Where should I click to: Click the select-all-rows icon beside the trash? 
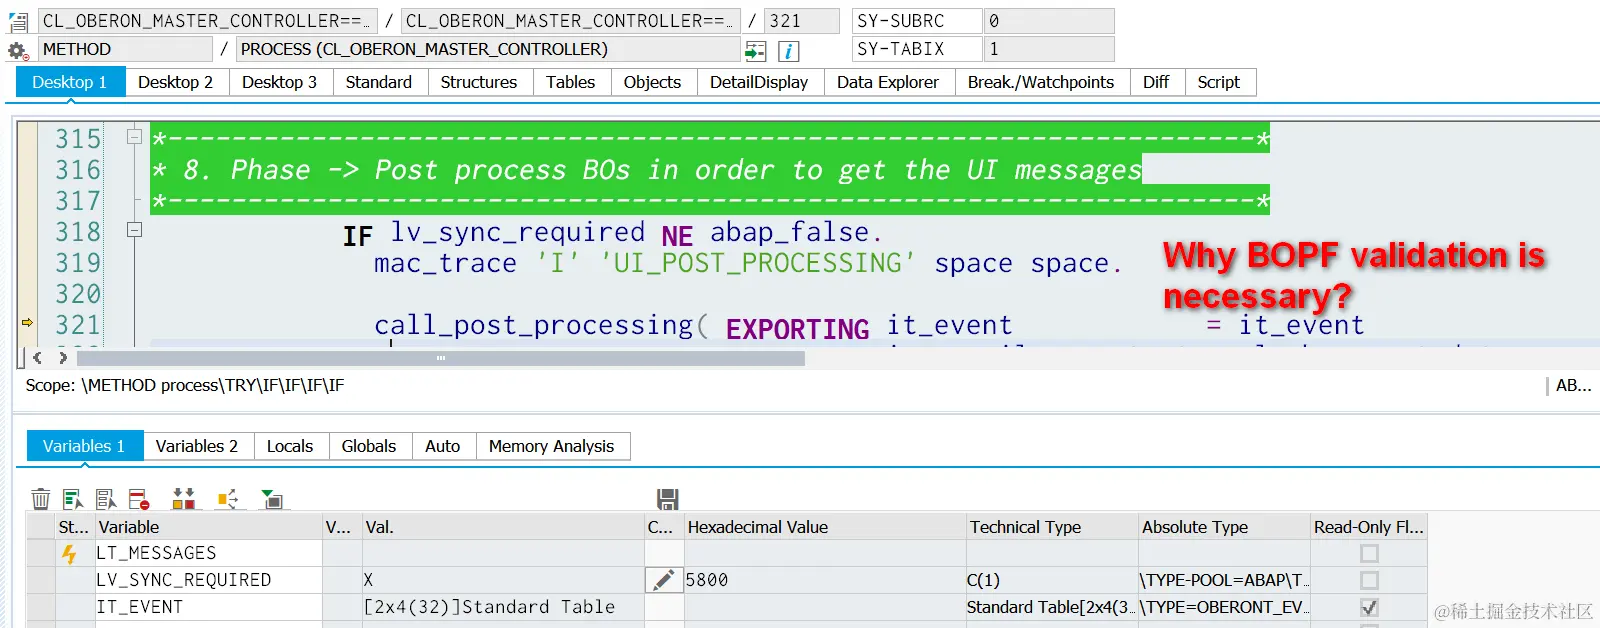point(72,498)
